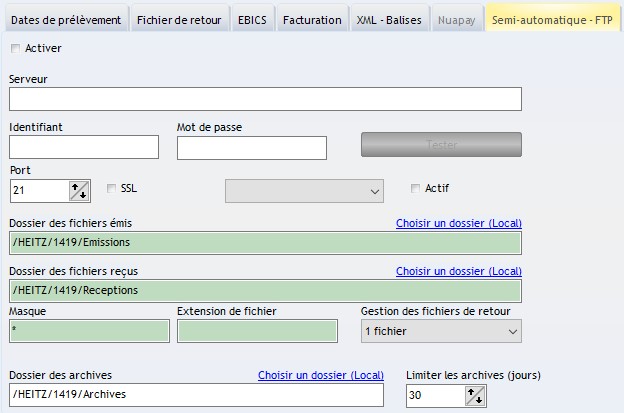Click Choisir un dossier link for fichiers émis
The height and width of the screenshot is (413, 624).
point(458,223)
